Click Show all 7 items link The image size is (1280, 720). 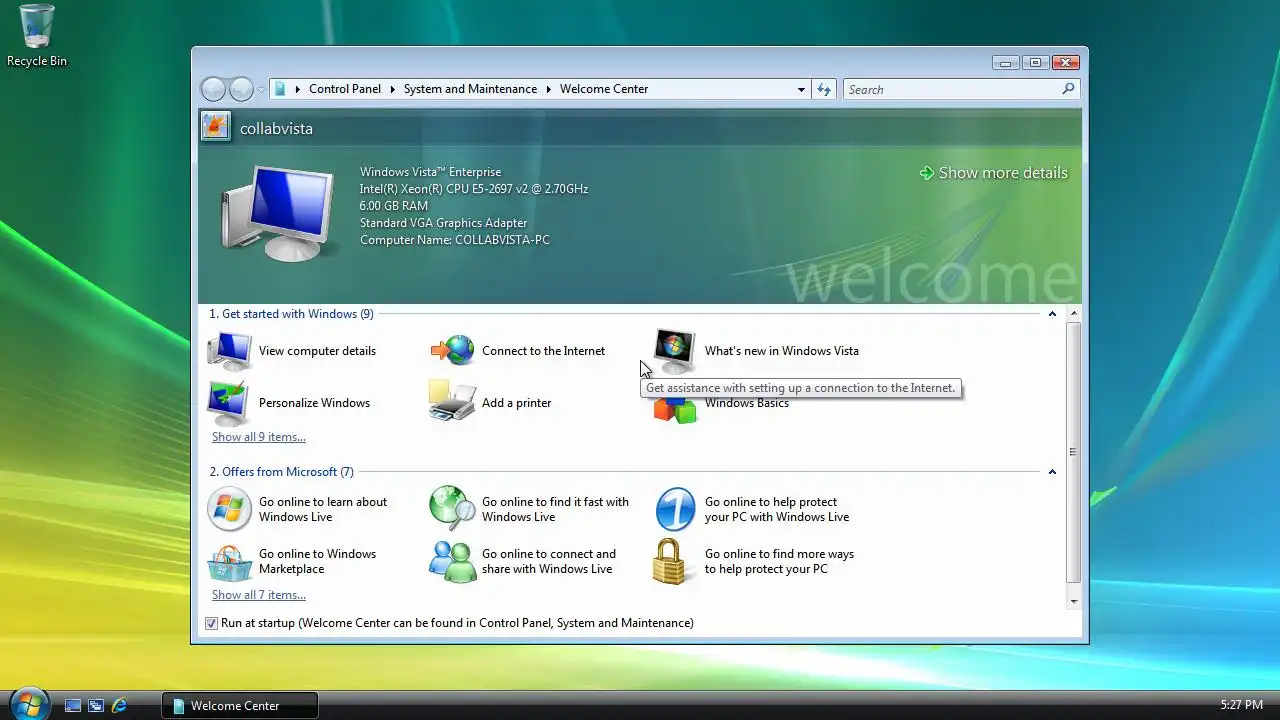(259, 595)
